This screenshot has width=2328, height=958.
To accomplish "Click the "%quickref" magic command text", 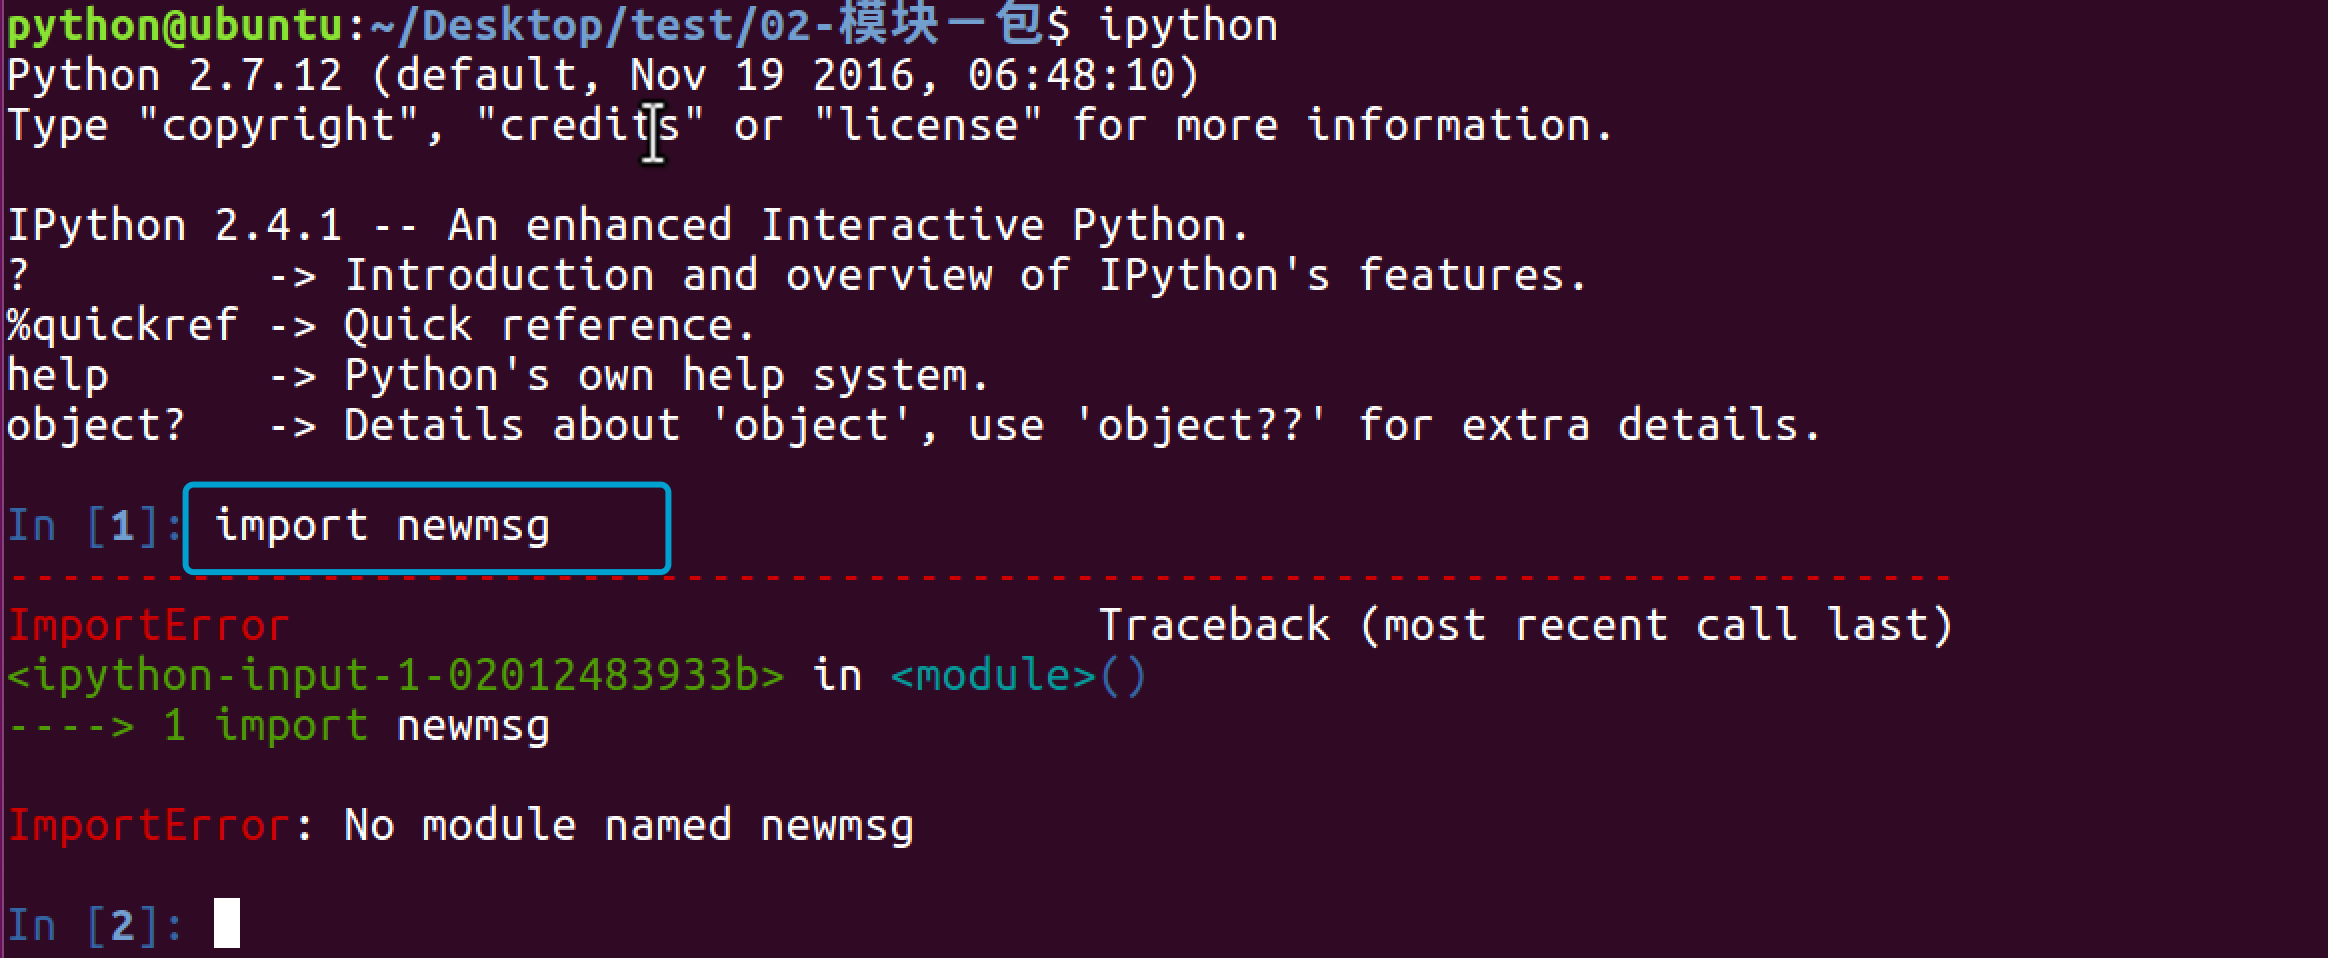I will click(122, 326).
